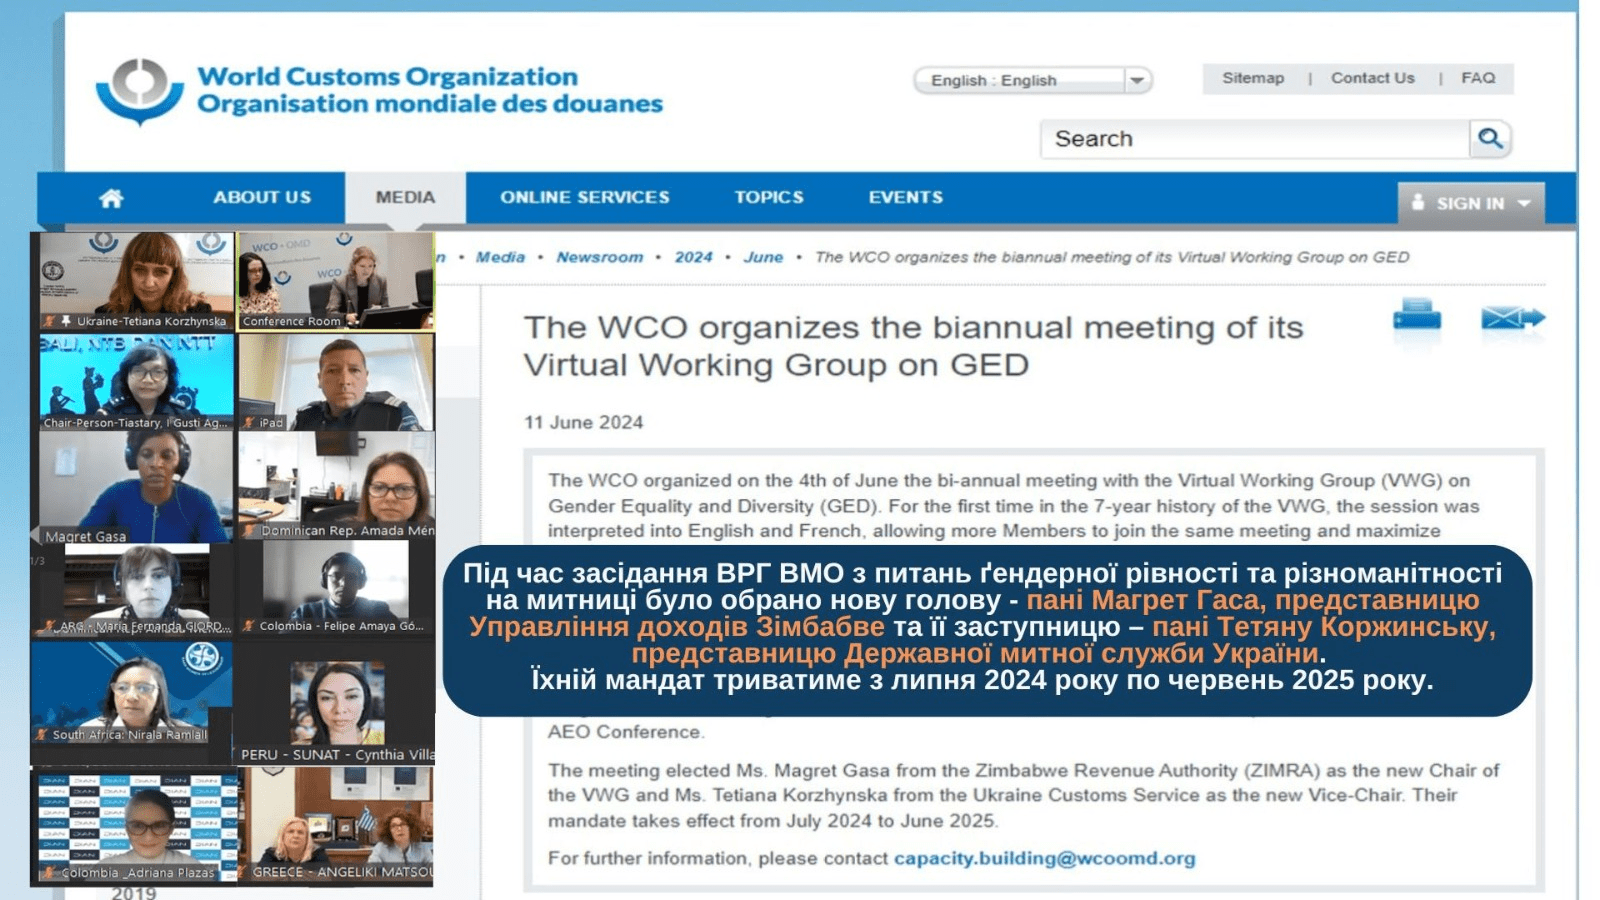The height and width of the screenshot is (900, 1600).
Task: Click the June breadcrumb link
Action: pyautogui.click(x=763, y=257)
